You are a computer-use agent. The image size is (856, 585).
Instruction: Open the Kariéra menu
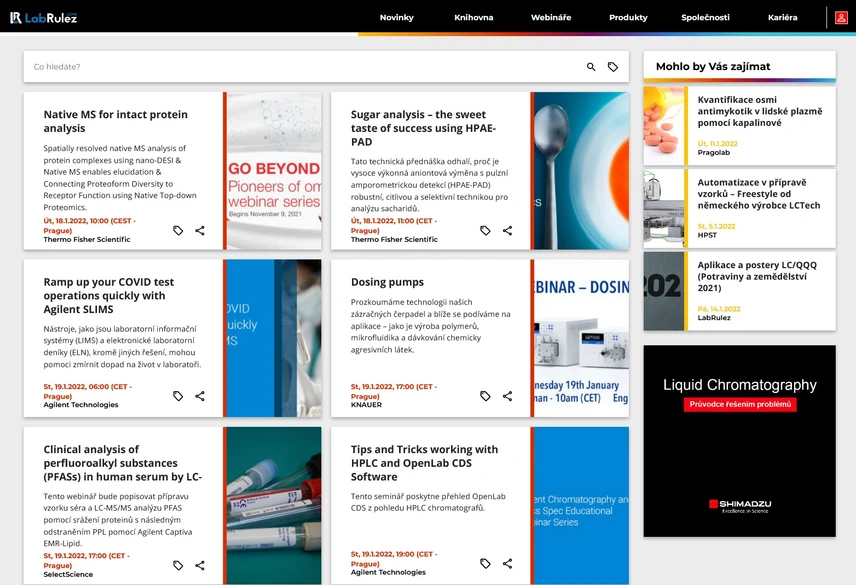tap(782, 17)
